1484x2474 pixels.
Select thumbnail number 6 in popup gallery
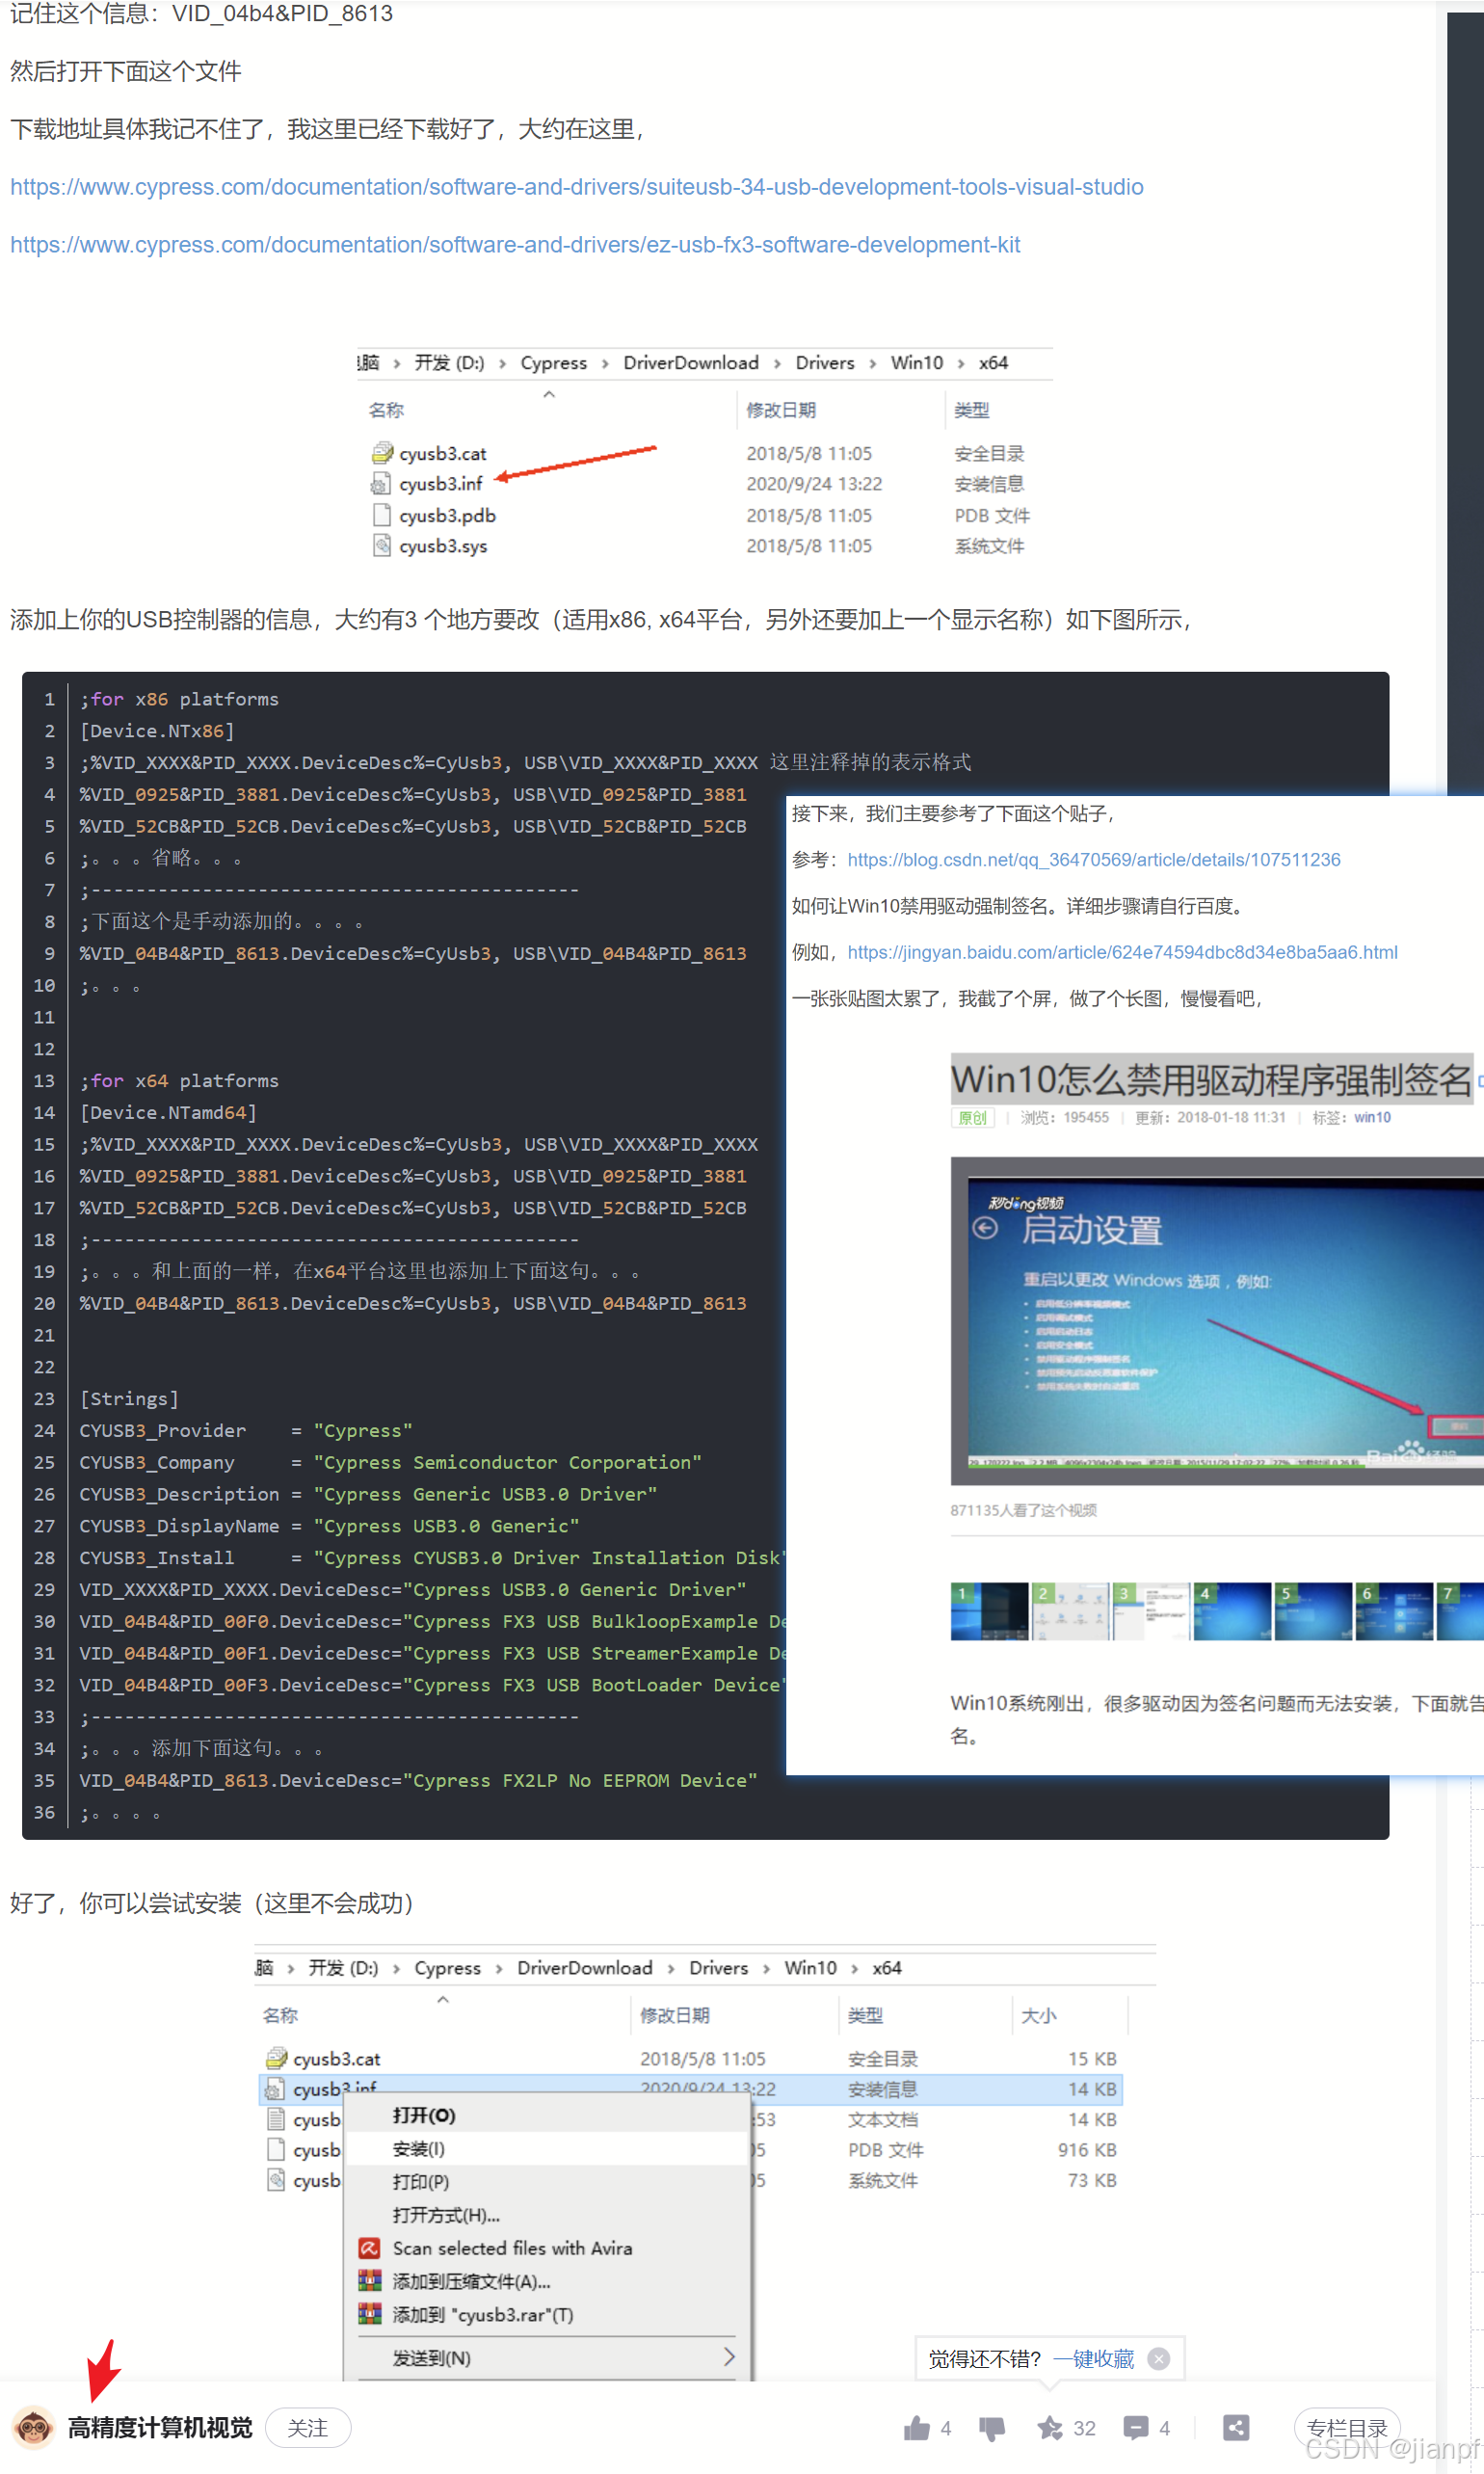(1394, 1611)
